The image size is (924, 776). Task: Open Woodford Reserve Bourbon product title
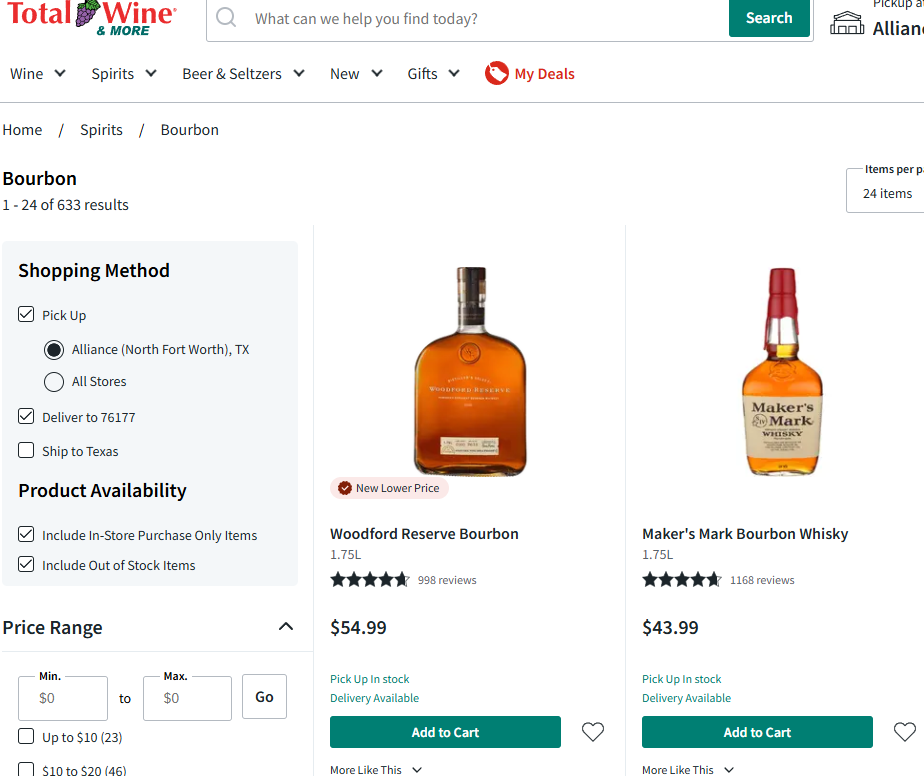click(424, 534)
